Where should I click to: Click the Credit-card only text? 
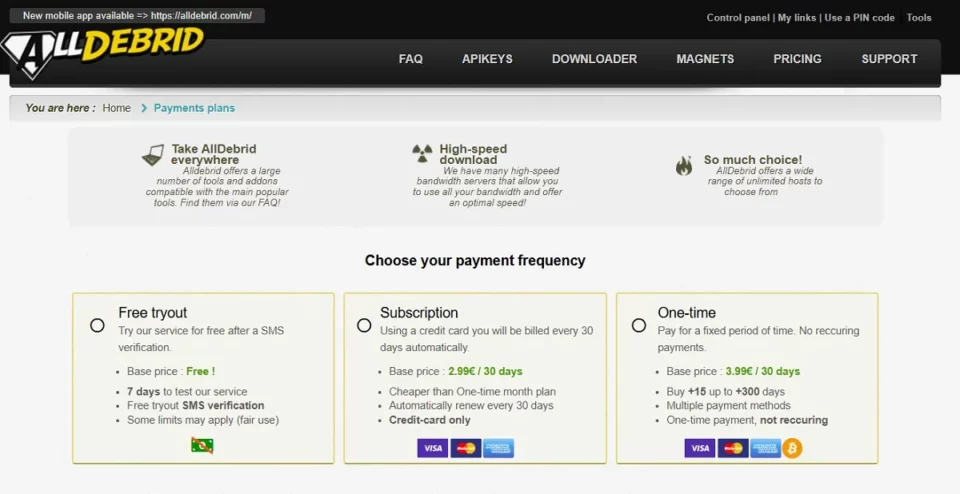pyautogui.click(x=430, y=420)
